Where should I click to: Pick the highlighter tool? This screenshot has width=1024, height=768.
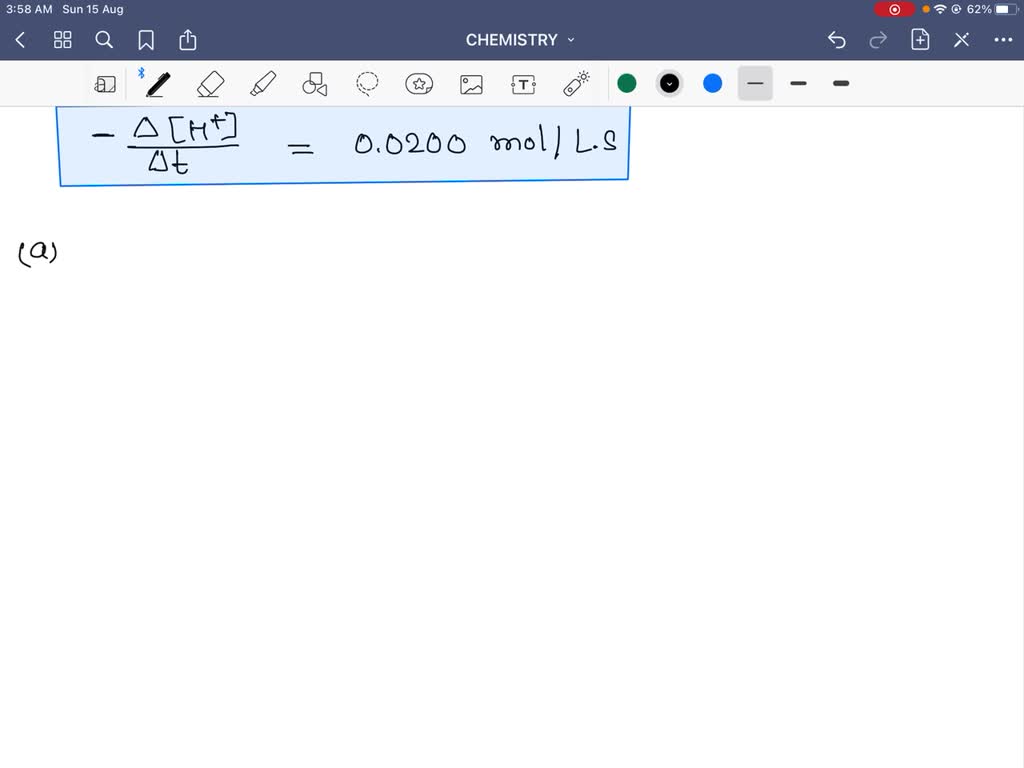pyautogui.click(x=262, y=84)
